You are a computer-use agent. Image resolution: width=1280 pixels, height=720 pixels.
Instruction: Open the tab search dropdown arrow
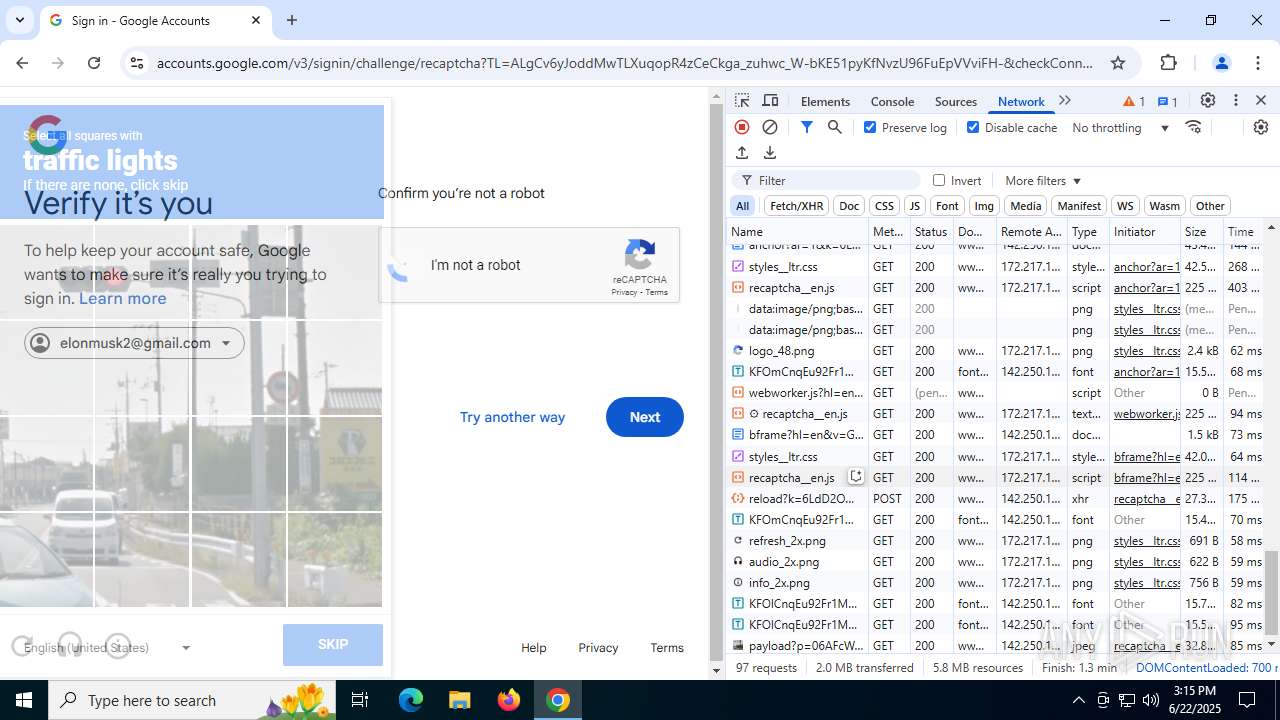(x=20, y=20)
